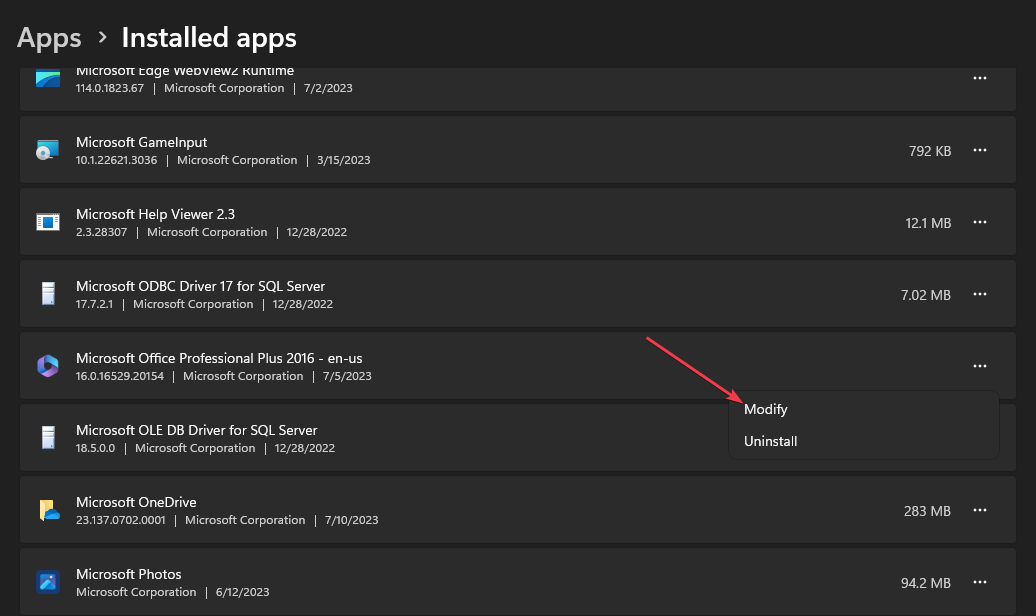Select the Microsoft Help Viewer 2.3 title
Viewport: 1036px width, 616px height.
pos(155,214)
